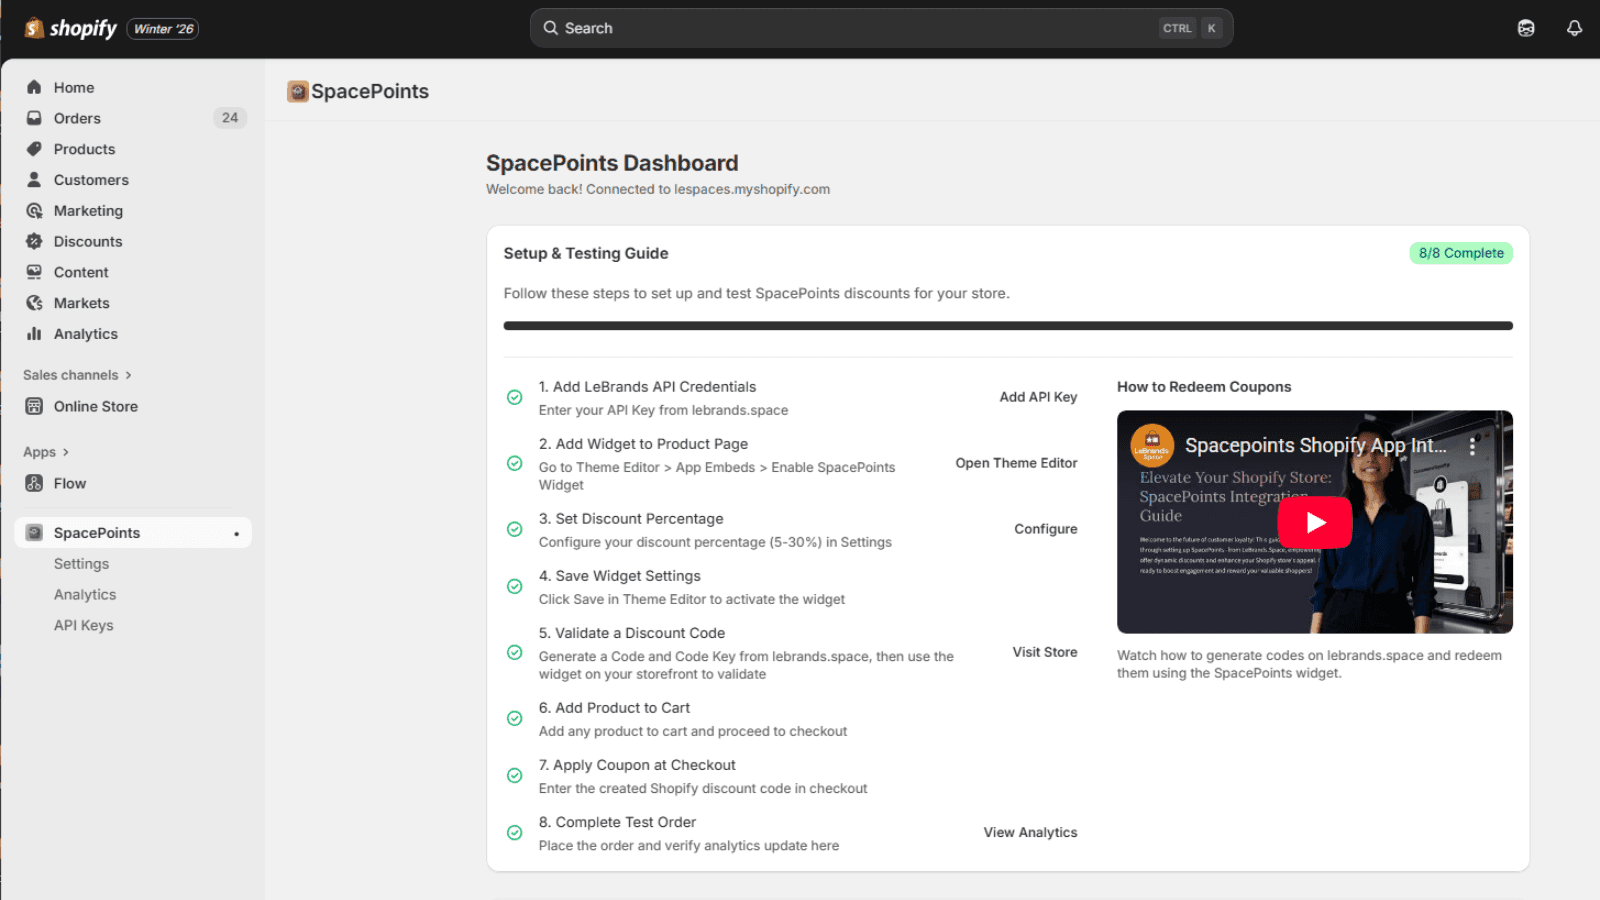Toggle completion check for Add LeBrands API Credentials
This screenshot has width=1600, height=900.
tap(514, 397)
